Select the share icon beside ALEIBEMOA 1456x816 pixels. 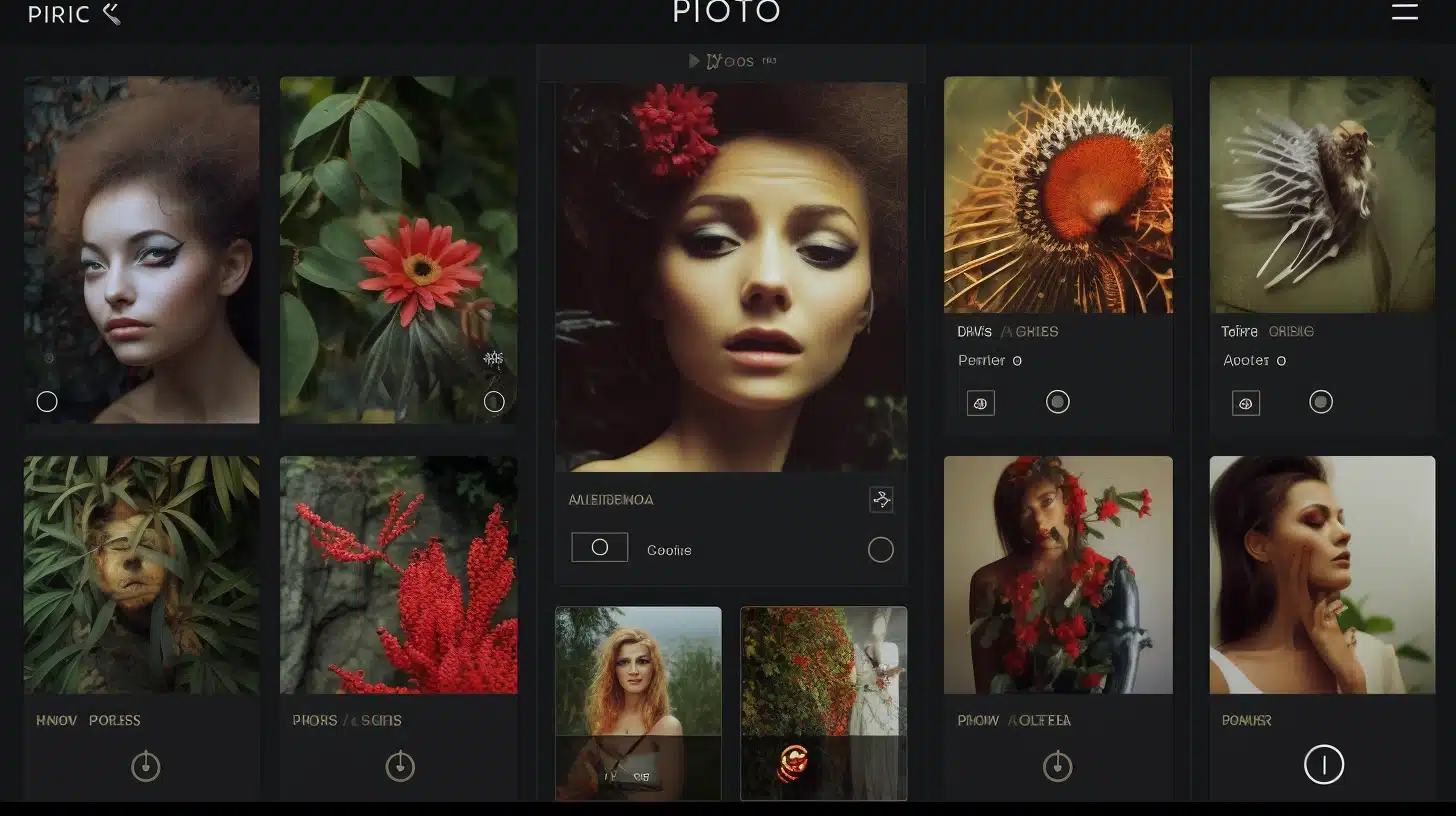pos(881,500)
